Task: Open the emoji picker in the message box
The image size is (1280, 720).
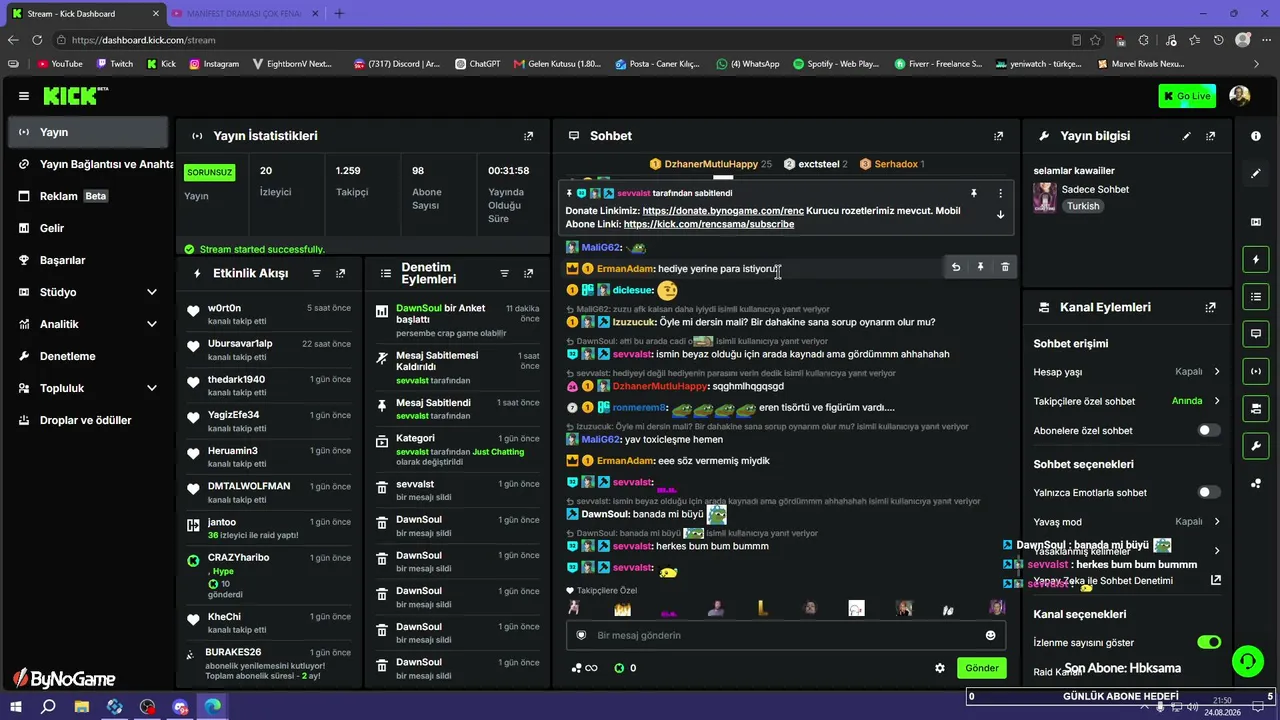Action: click(x=991, y=635)
